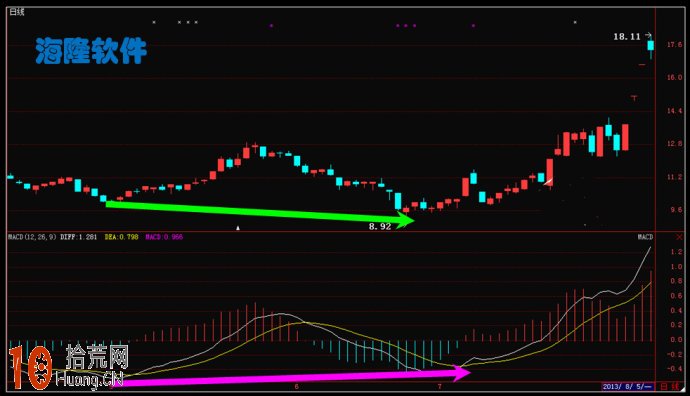690x396 pixels.
Task: Click the 14.4 price axis label
Action: (674, 110)
